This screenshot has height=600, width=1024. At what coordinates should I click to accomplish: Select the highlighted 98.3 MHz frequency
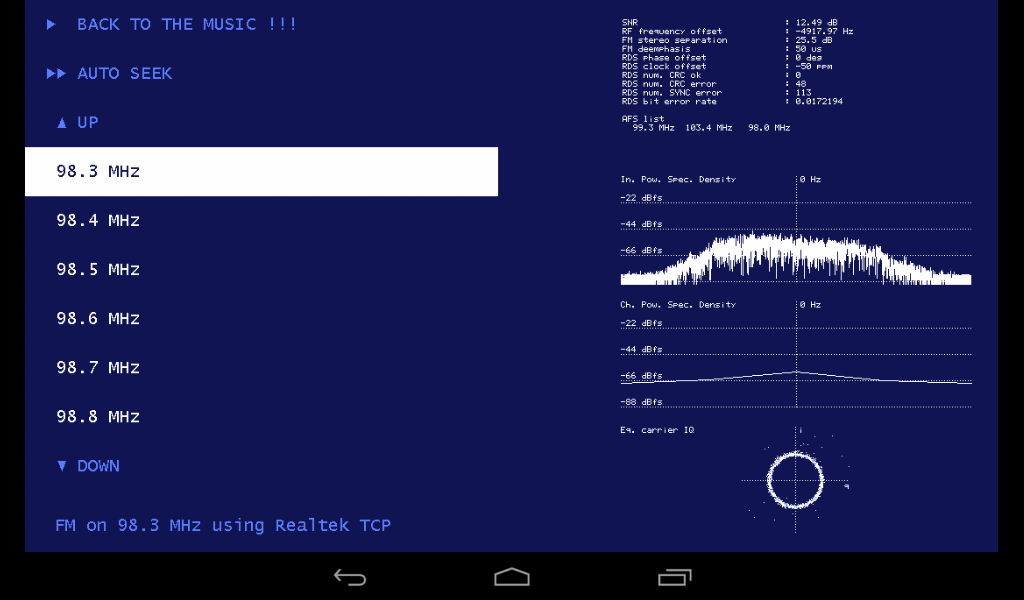[261, 171]
